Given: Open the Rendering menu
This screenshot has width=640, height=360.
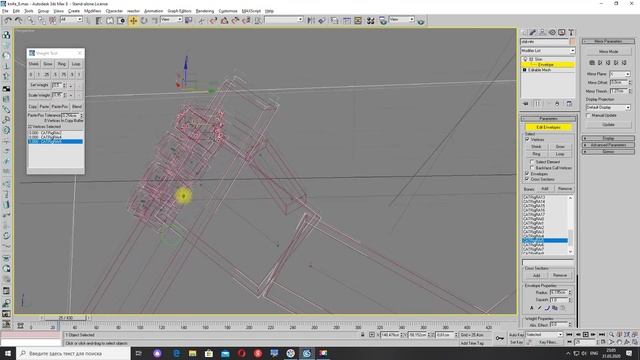Looking at the screenshot, I should pos(205,11).
